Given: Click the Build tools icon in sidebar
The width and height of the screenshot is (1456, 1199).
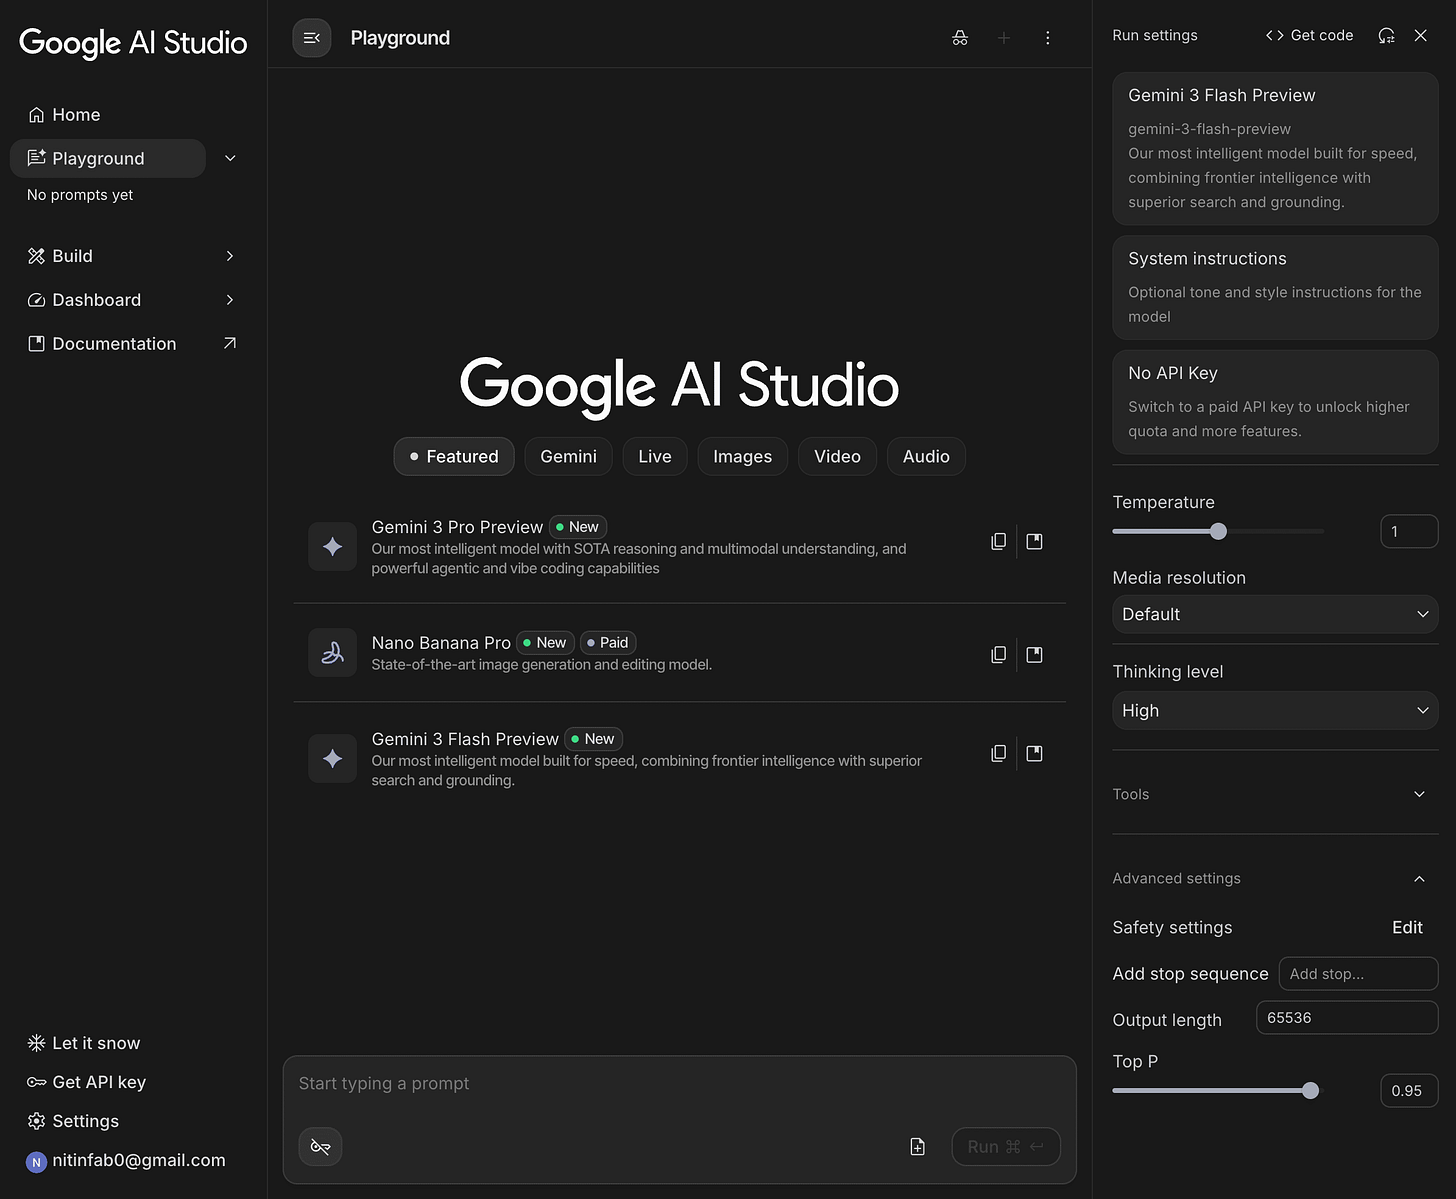Looking at the screenshot, I should coord(36,256).
